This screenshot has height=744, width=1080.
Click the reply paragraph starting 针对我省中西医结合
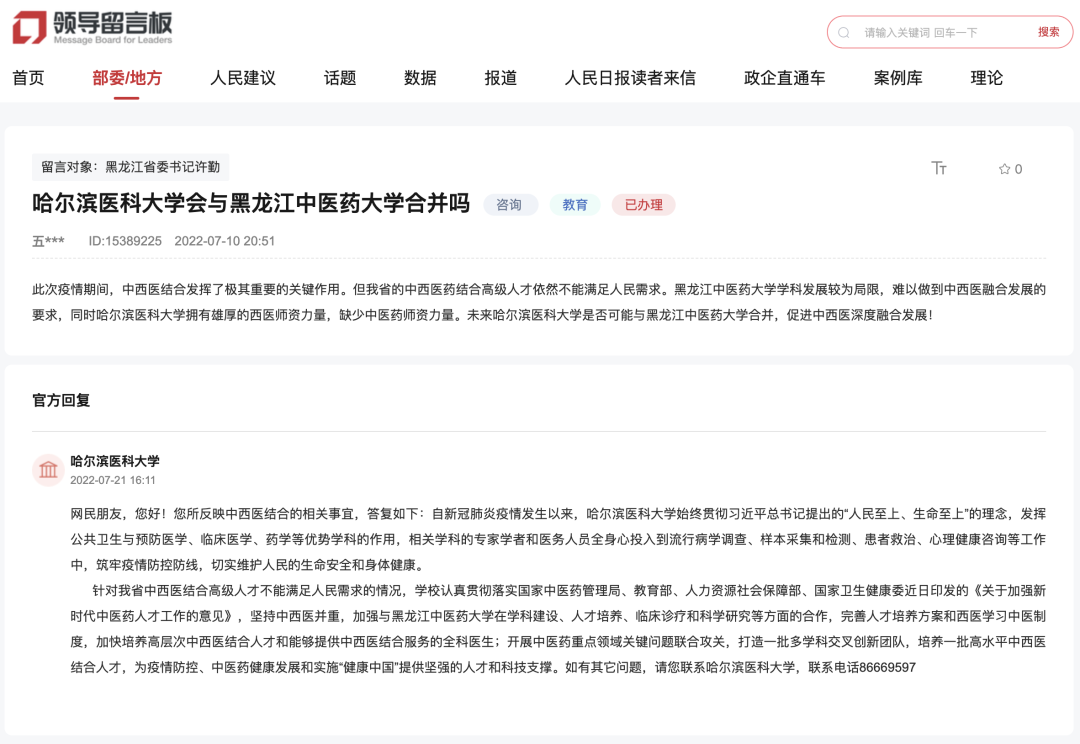pos(558,629)
